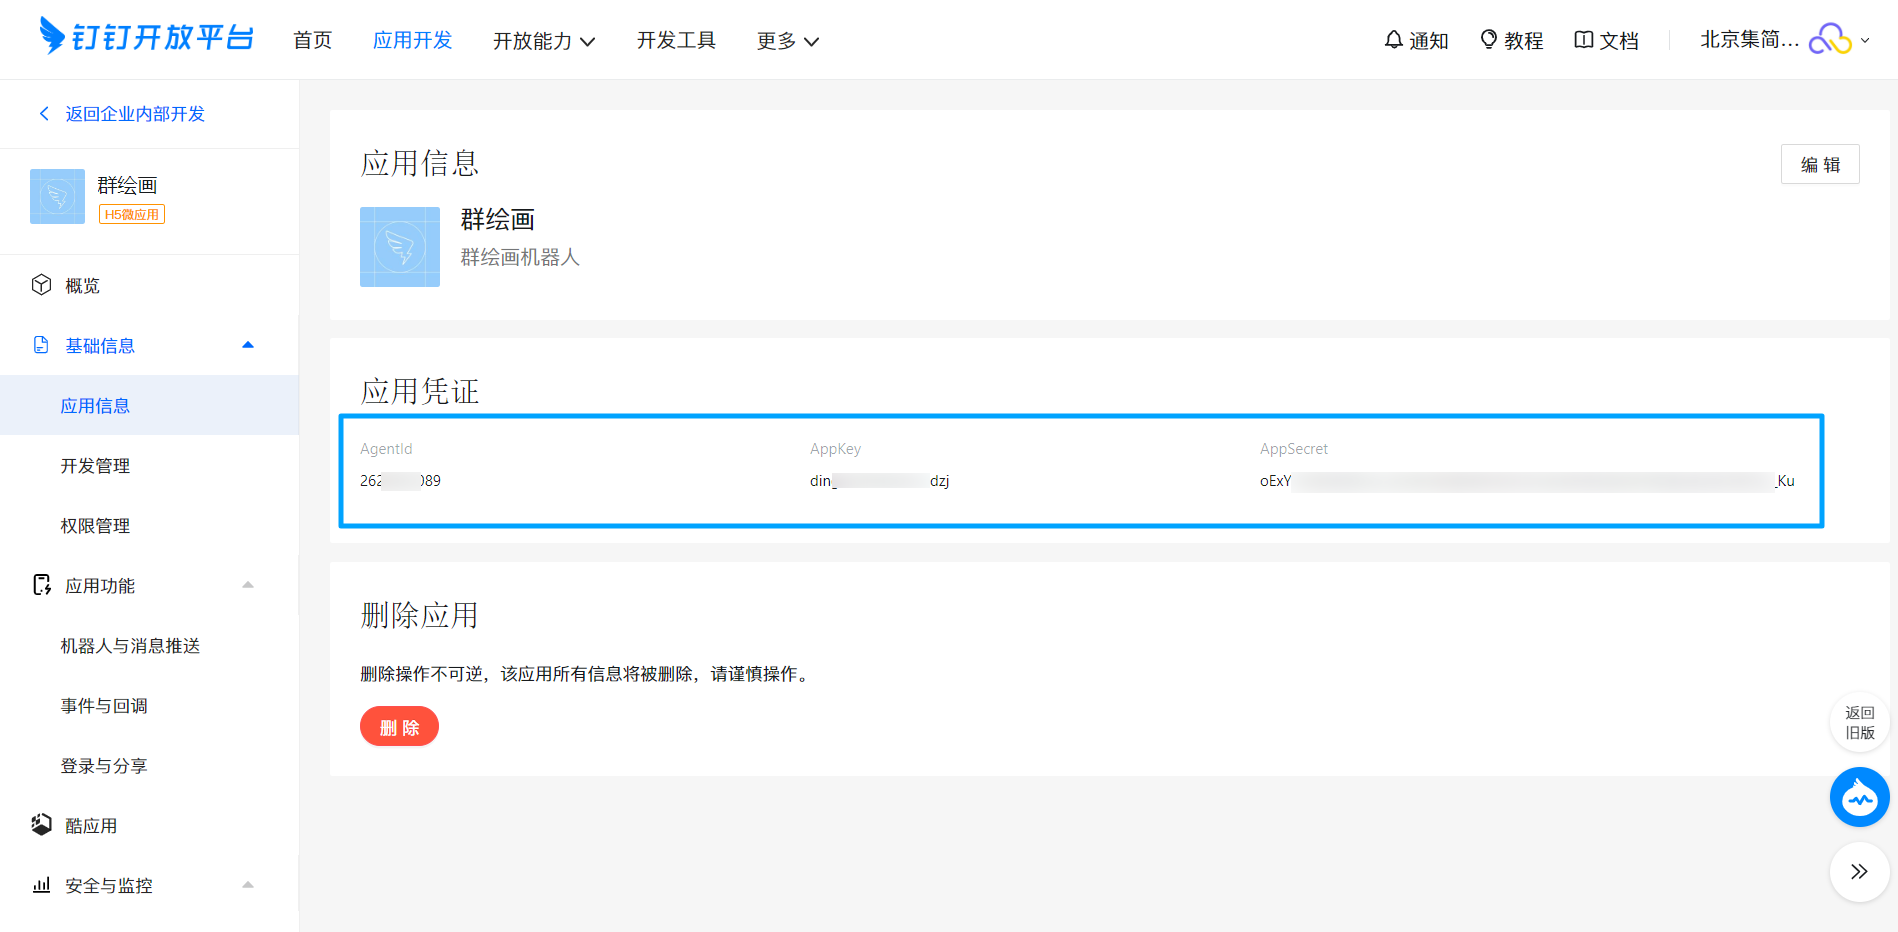Click the H5微应用 tag
1898x932 pixels.
(132, 214)
